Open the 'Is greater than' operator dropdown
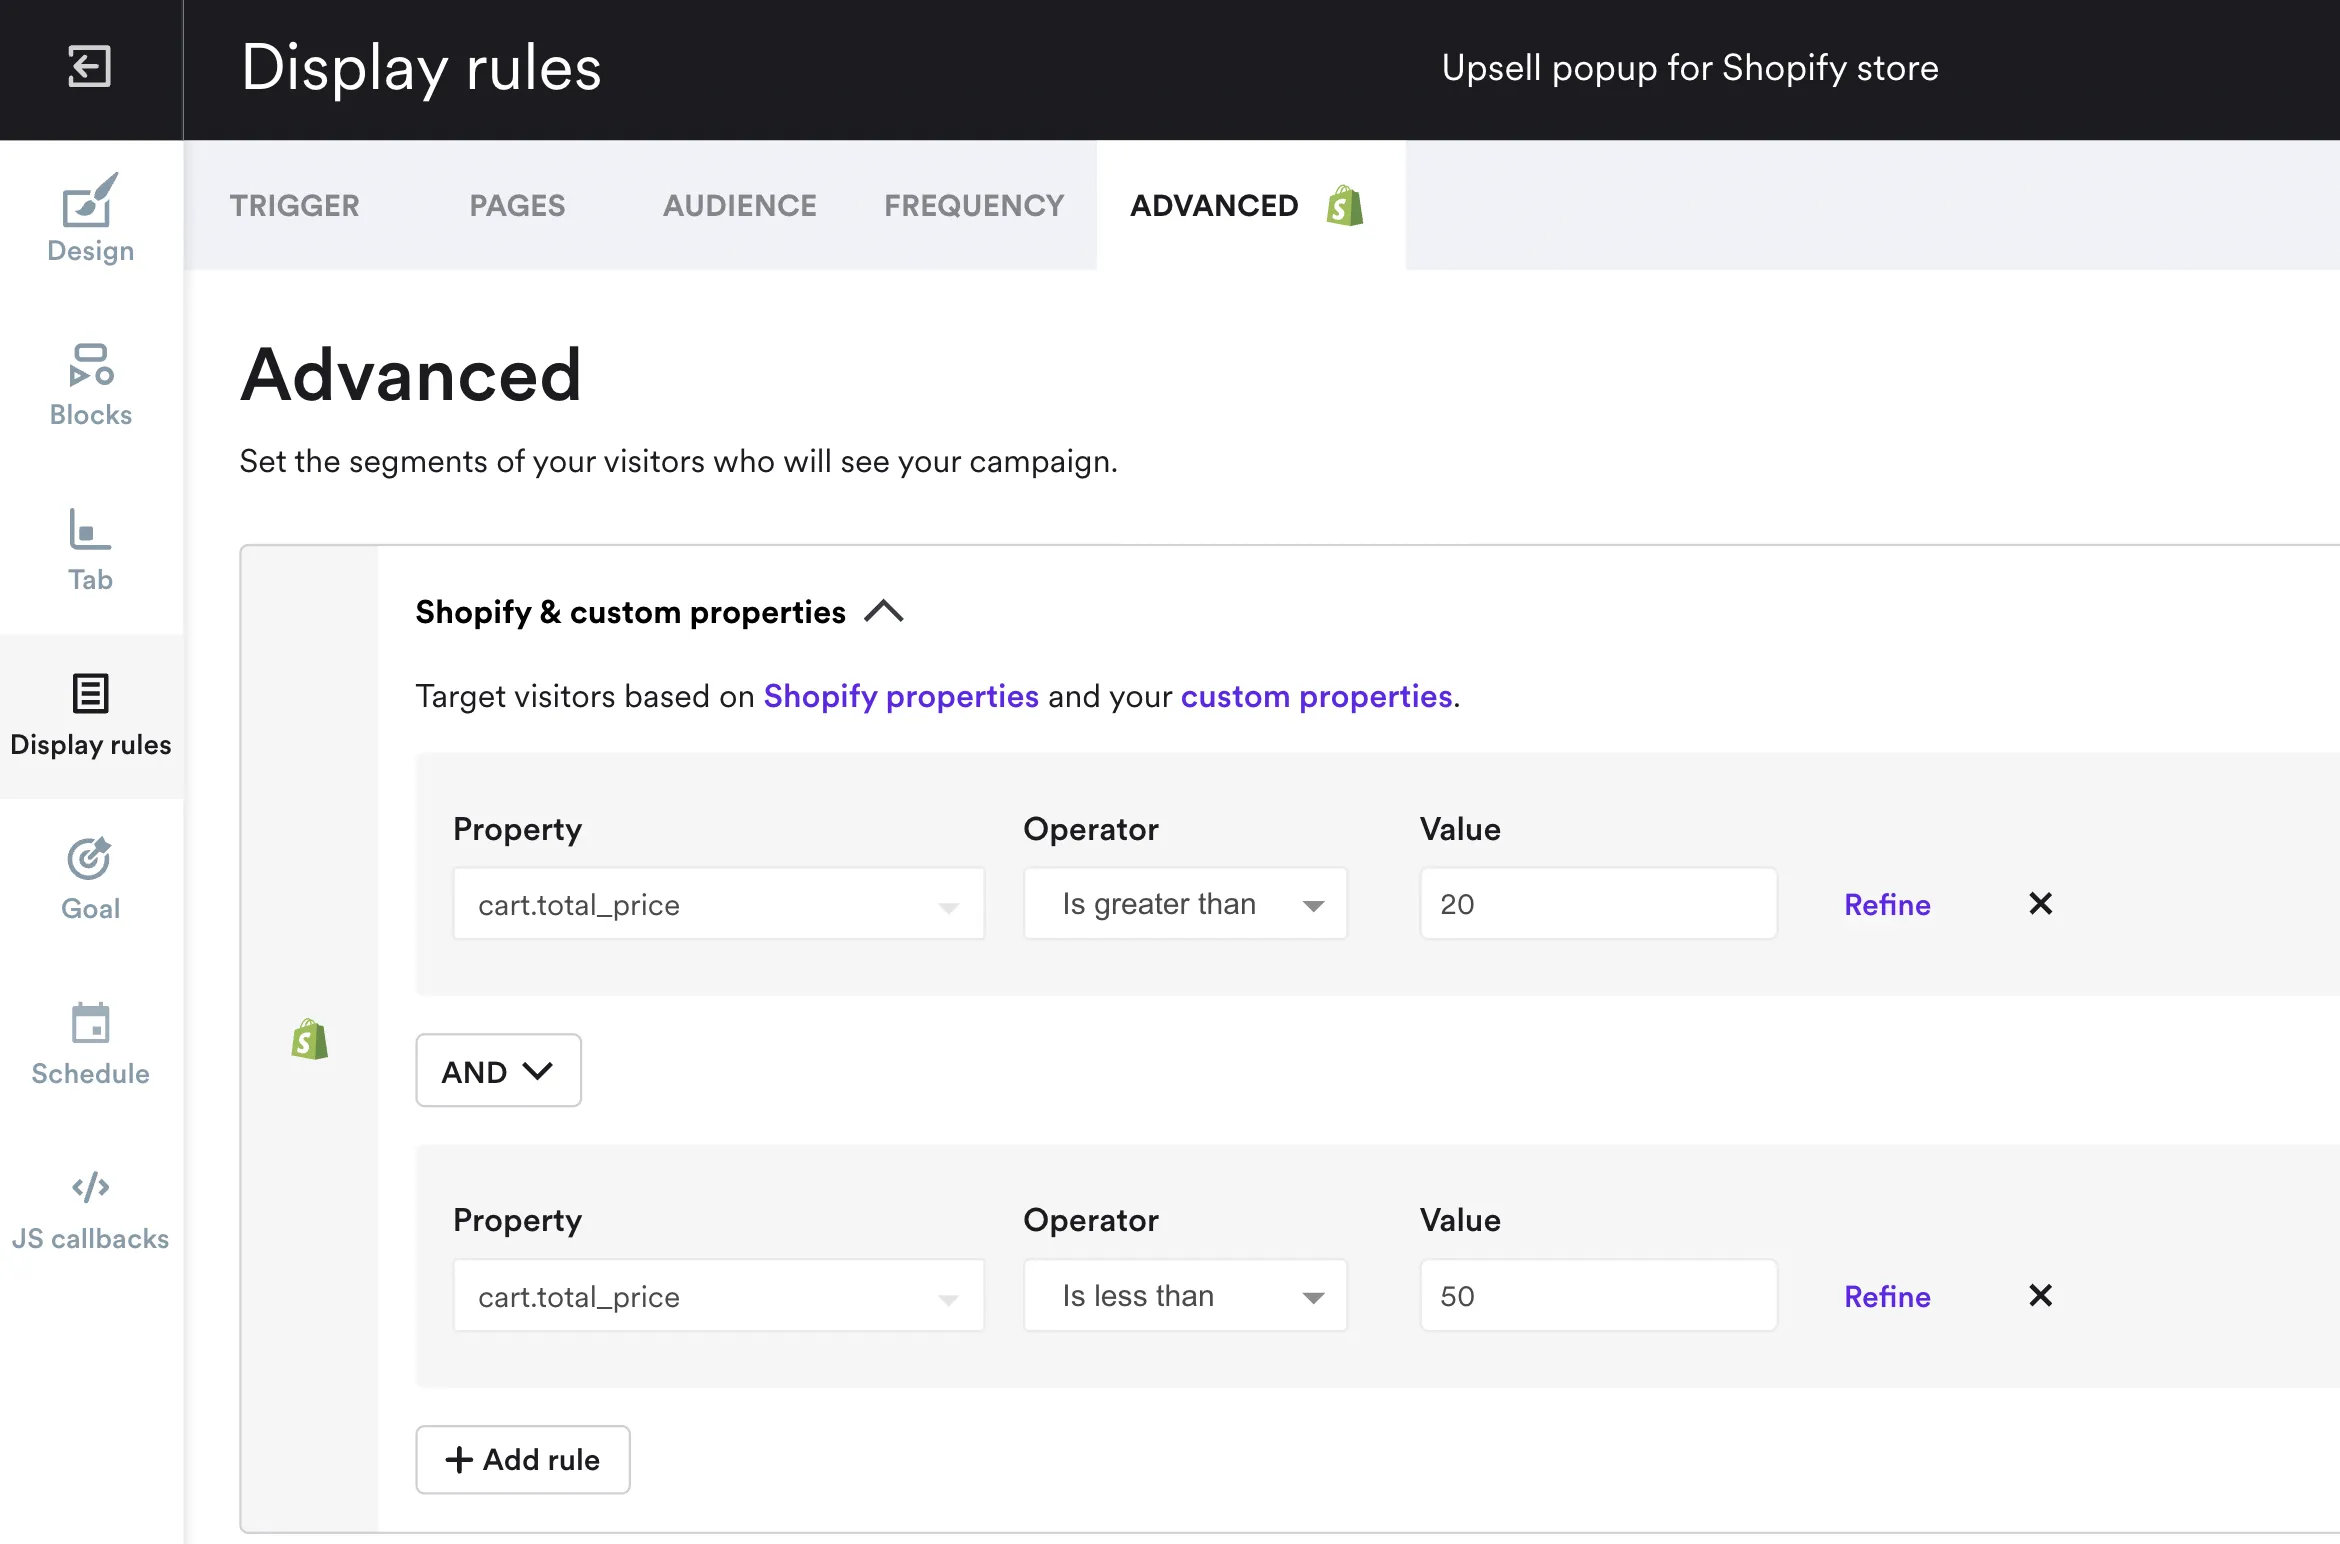Image resolution: width=2340 pixels, height=1544 pixels. click(1184, 903)
